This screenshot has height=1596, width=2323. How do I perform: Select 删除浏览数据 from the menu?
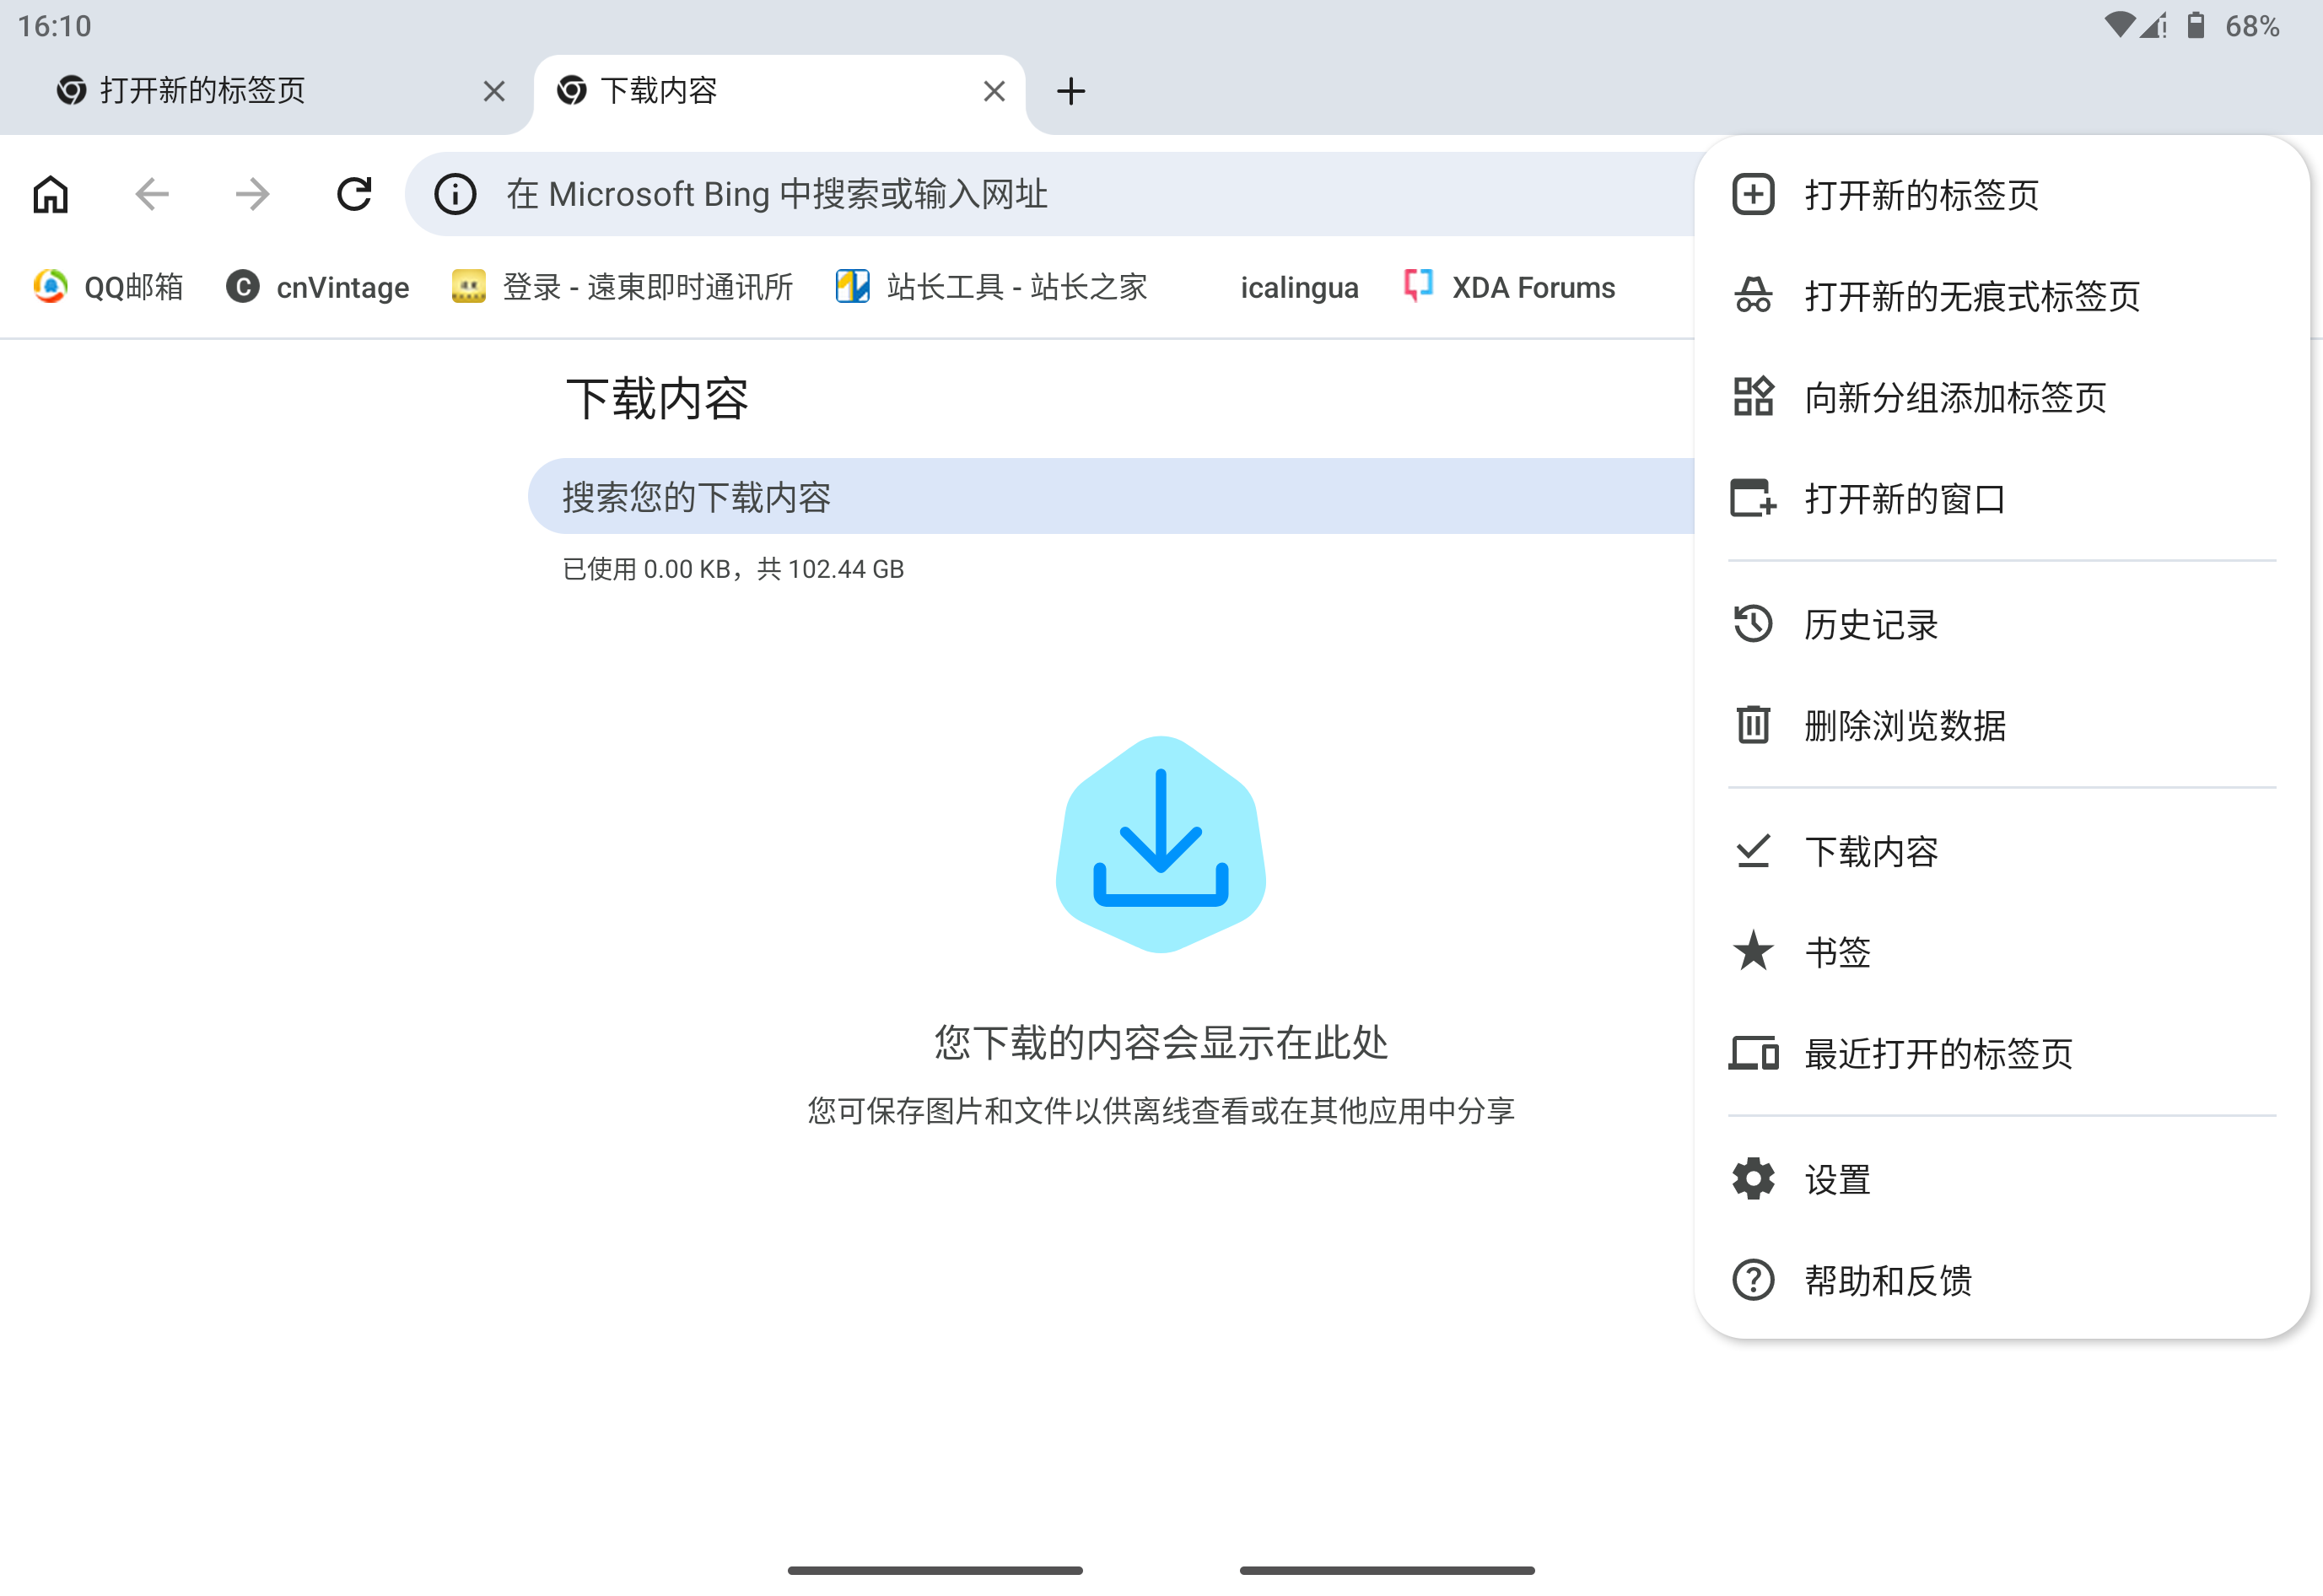[x=2002, y=725]
